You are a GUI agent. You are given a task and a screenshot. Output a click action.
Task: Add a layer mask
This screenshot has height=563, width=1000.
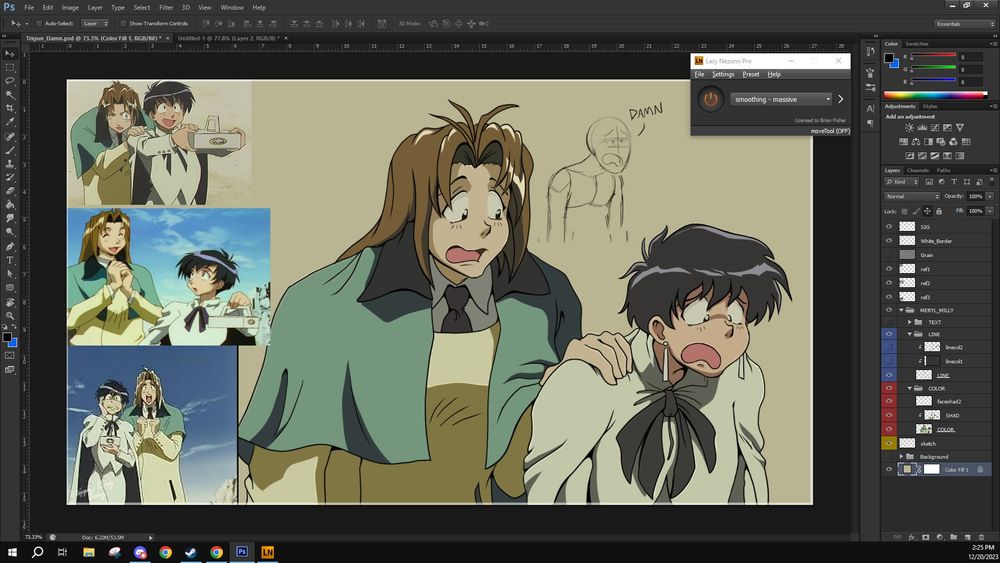(x=926, y=537)
